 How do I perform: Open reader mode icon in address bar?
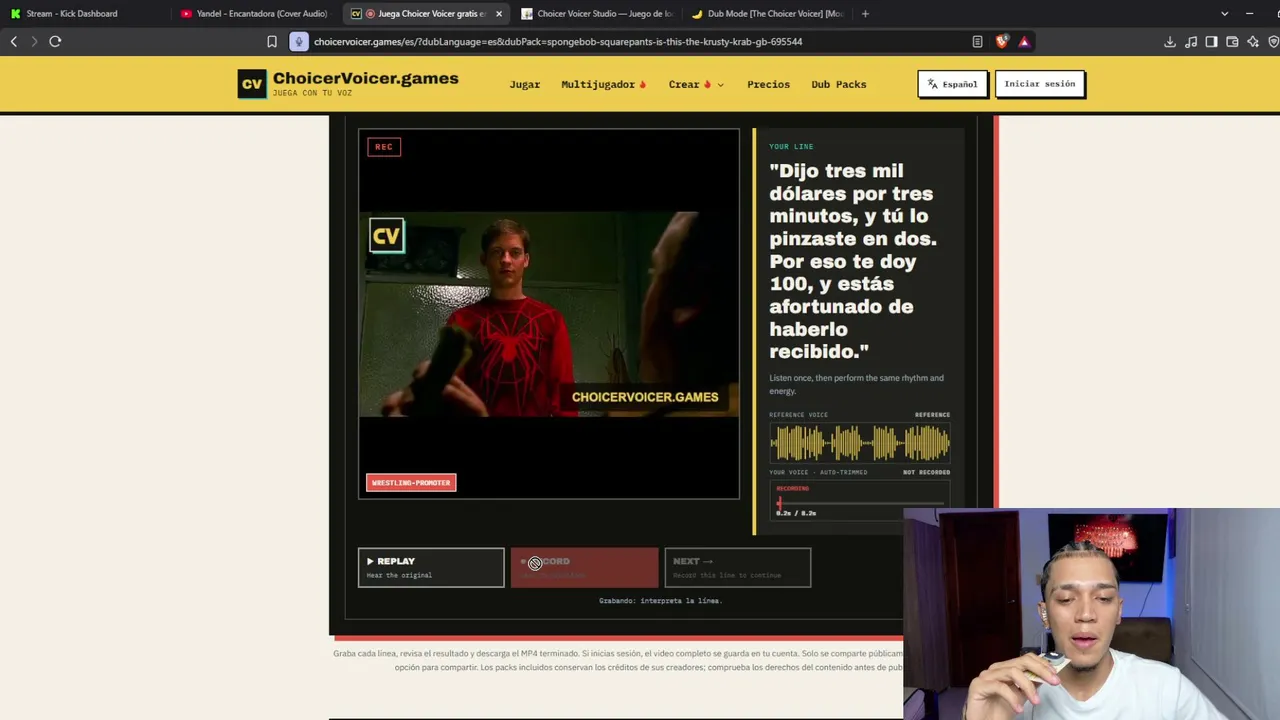pos(977,42)
